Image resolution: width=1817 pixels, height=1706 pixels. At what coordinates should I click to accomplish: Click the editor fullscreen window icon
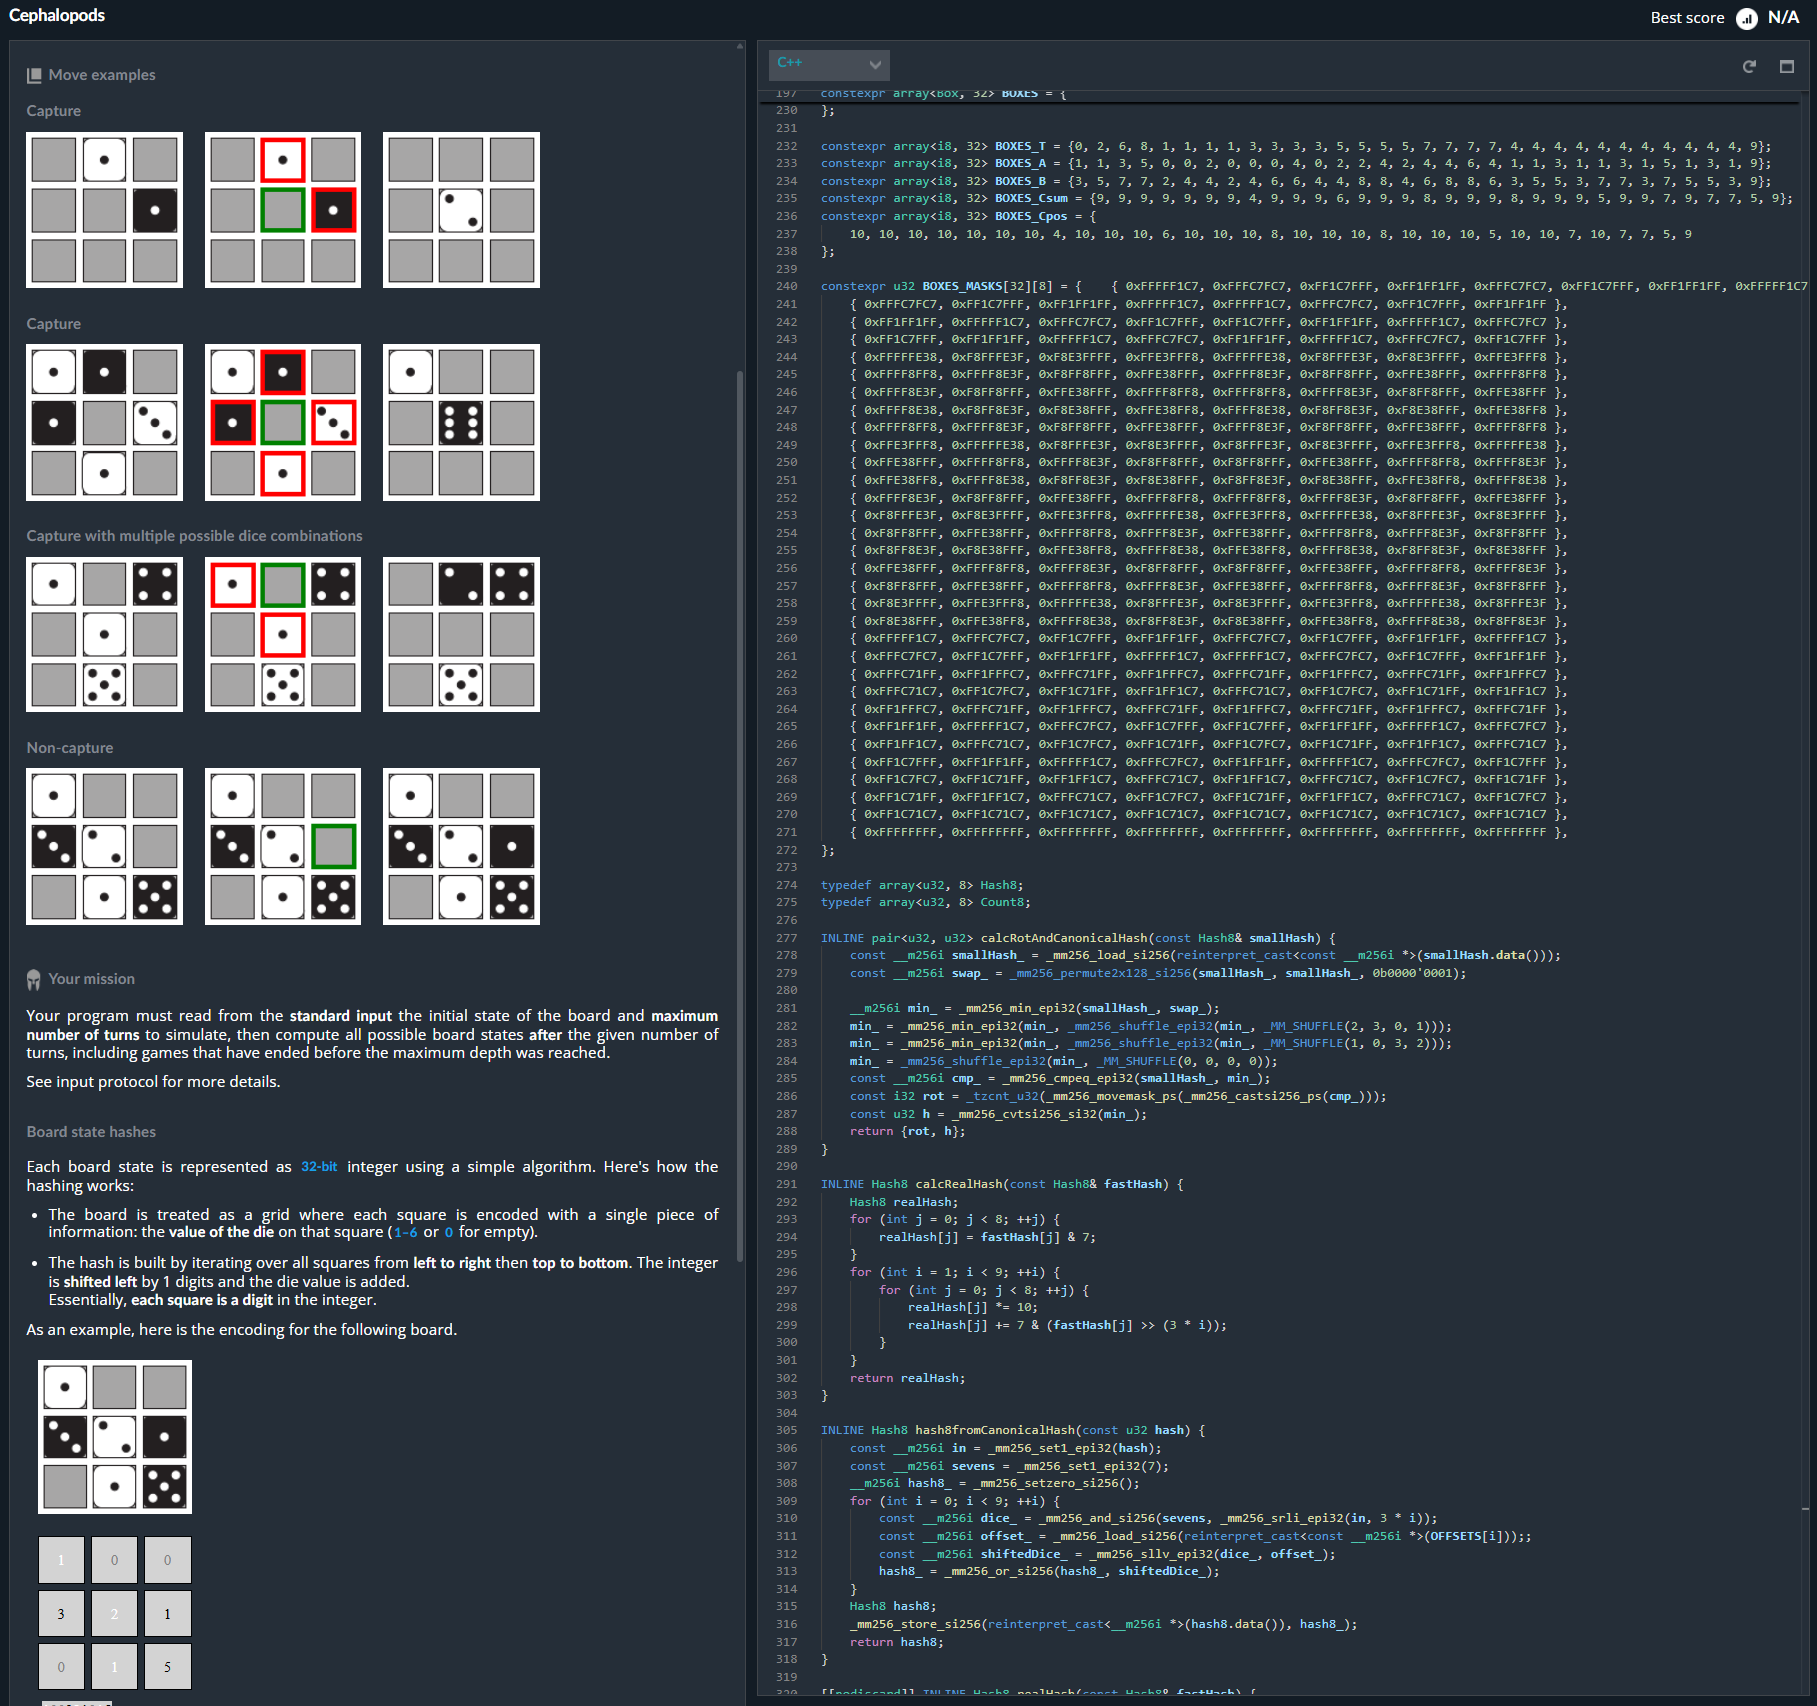point(1787,67)
